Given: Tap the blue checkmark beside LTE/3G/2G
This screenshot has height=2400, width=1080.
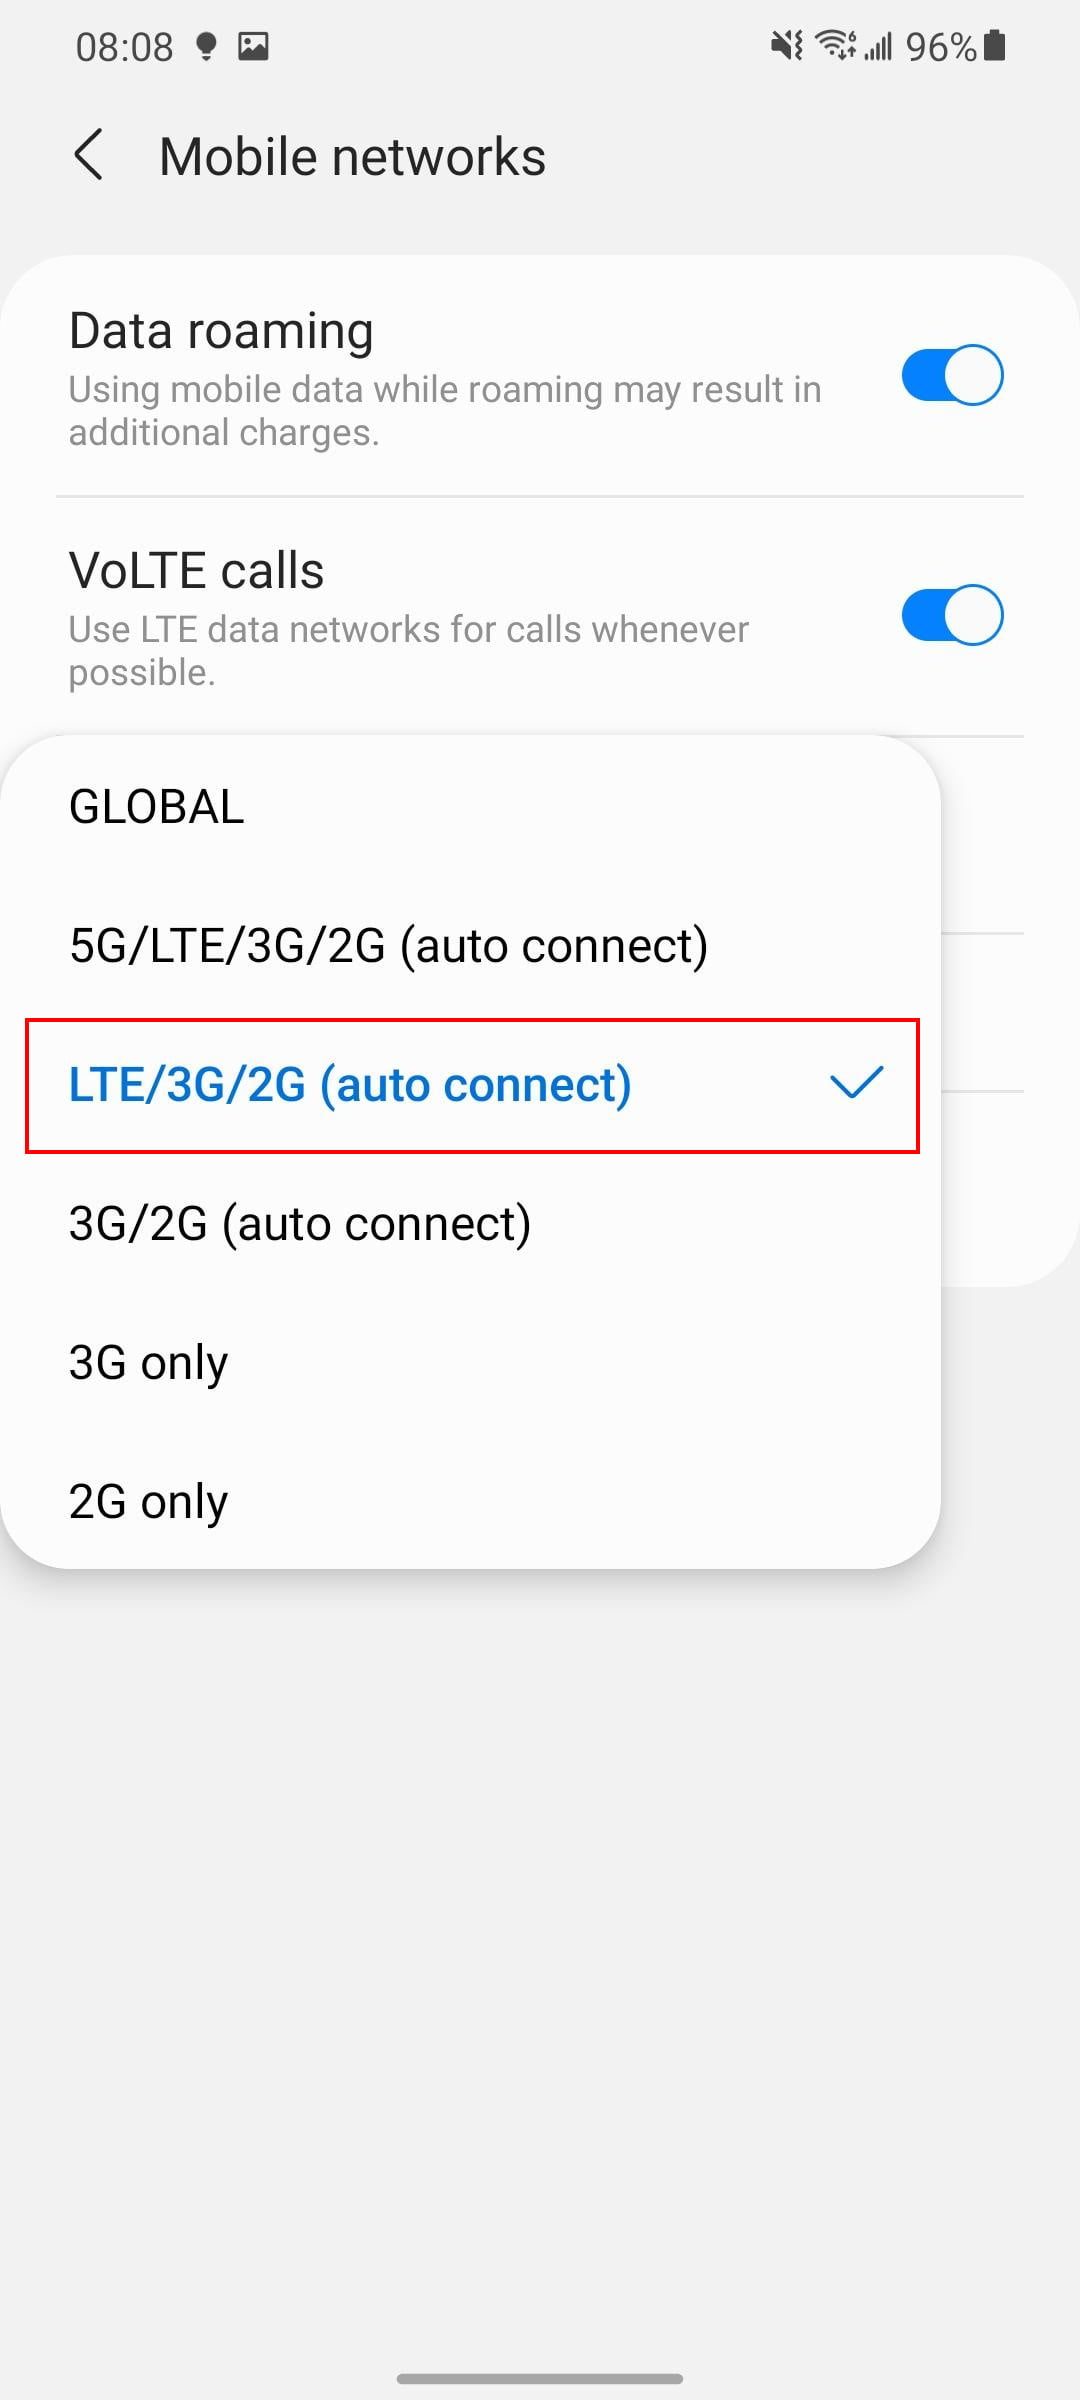Looking at the screenshot, I should (x=856, y=1083).
